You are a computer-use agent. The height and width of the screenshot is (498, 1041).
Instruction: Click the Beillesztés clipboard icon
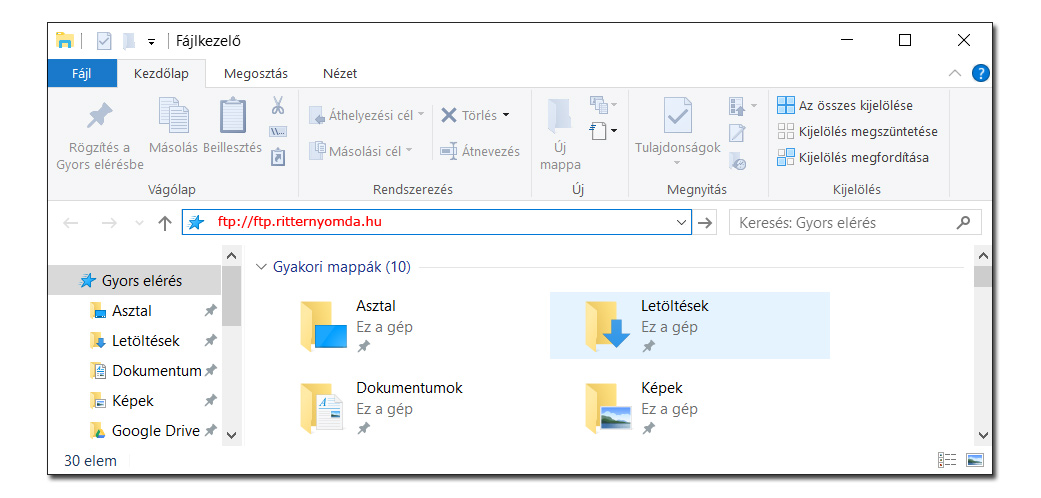[x=232, y=116]
